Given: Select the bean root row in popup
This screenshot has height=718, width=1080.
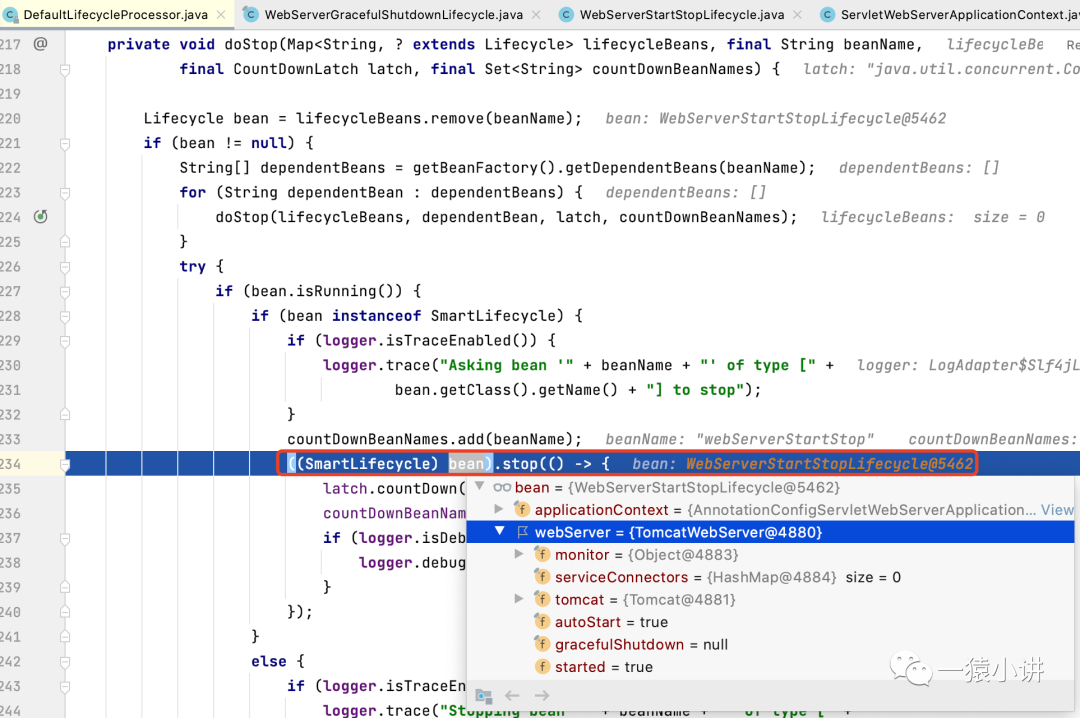Looking at the screenshot, I should click(x=770, y=487).
